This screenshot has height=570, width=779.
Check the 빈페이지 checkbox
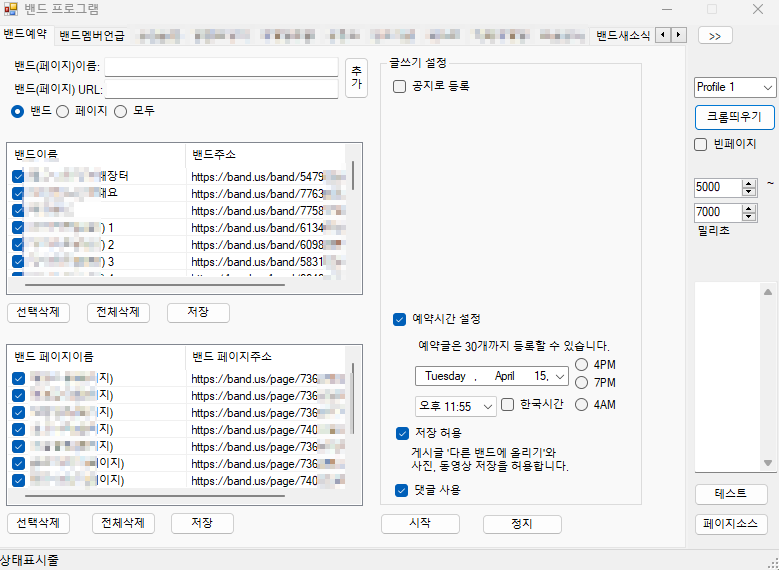pyautogui.click(x=701, y=144)
